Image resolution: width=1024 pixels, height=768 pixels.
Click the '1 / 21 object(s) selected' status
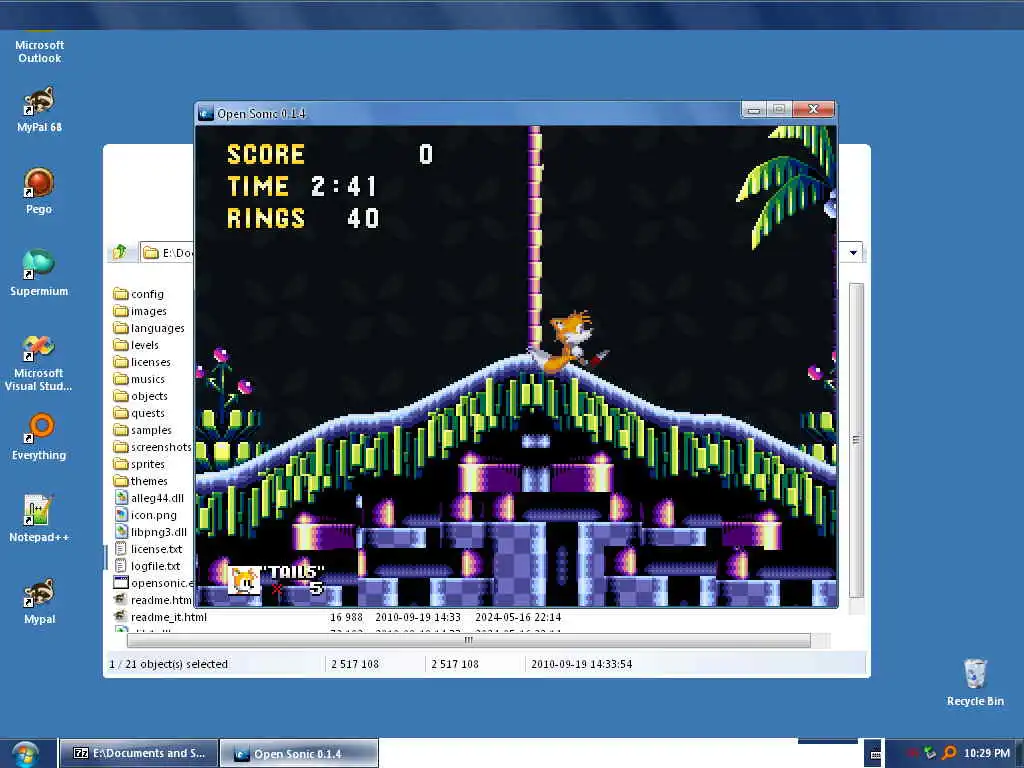click(x=168, y=664)
